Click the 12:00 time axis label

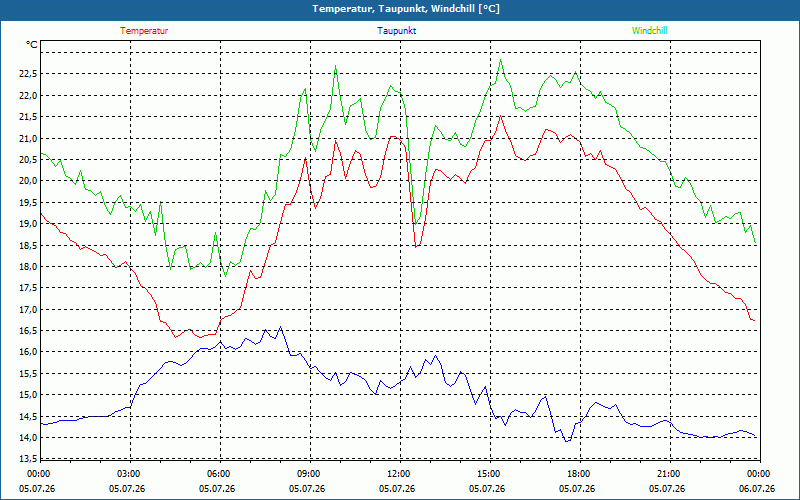[x=400, y=474]
